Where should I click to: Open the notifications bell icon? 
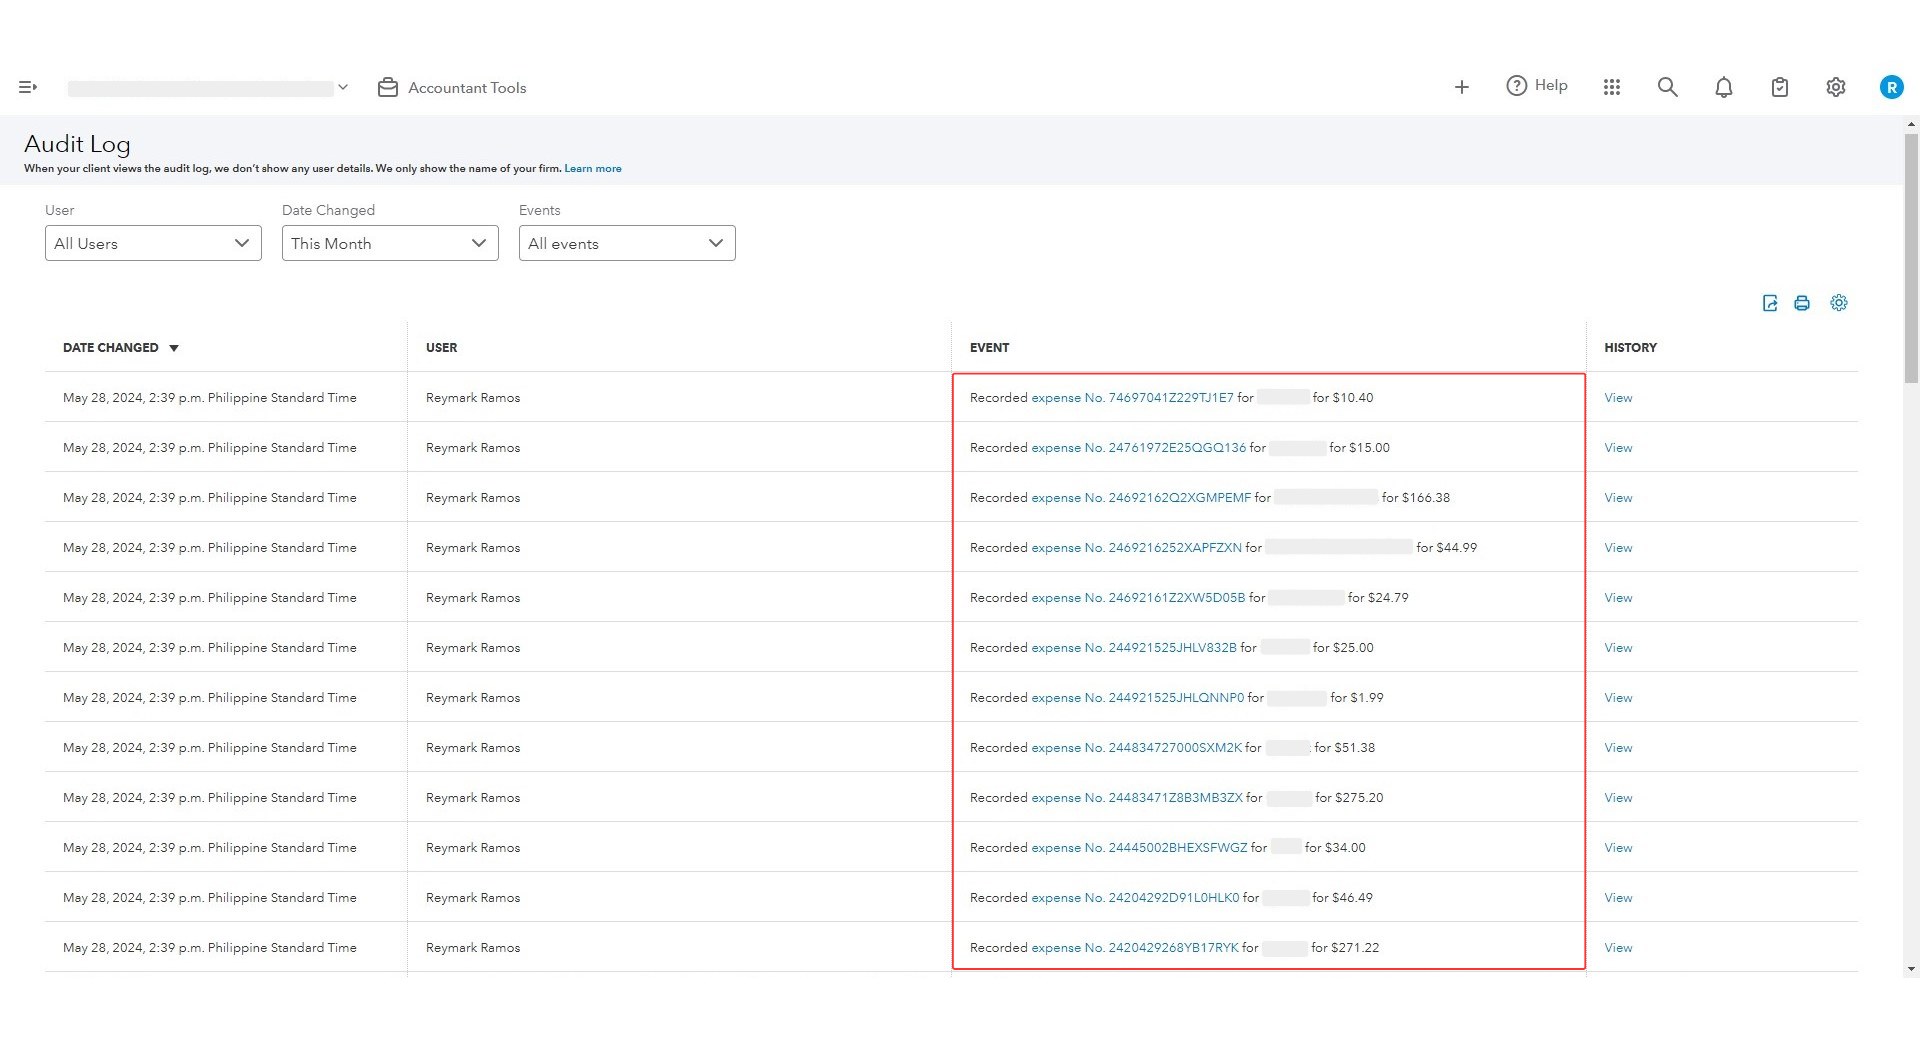tap(1723, 88)
